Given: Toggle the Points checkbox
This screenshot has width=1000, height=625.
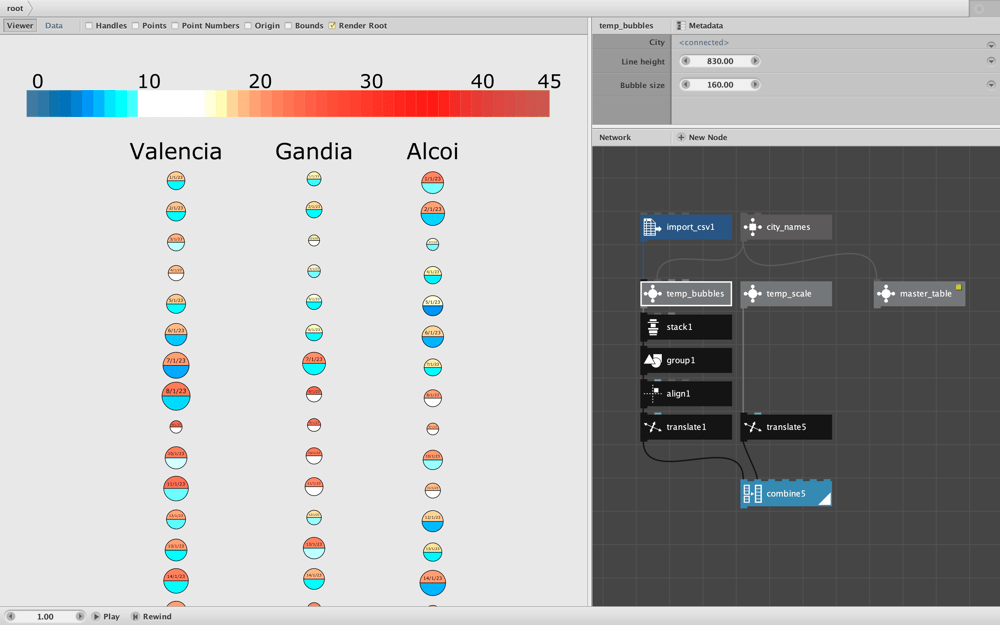Looking at the screenshot, I should click(135, 26).
